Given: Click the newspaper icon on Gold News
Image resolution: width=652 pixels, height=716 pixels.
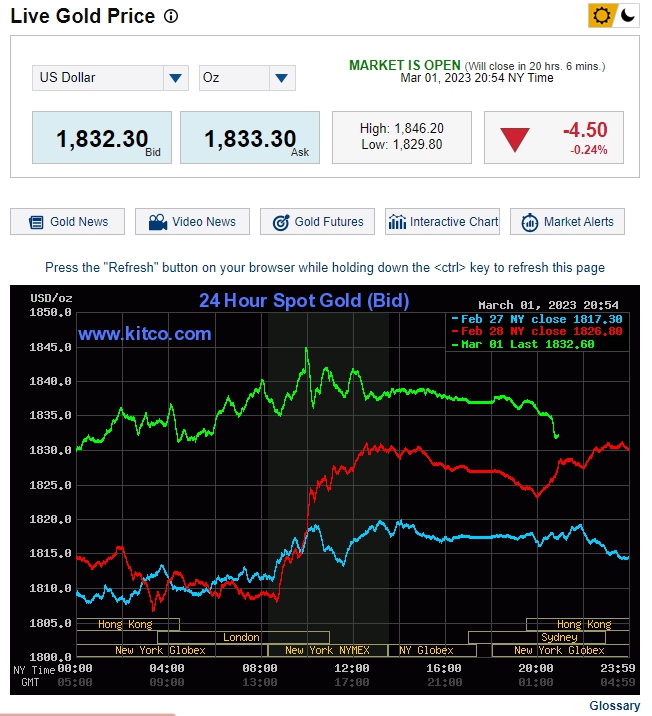Looking at the screenshot, I should (36, 222).
